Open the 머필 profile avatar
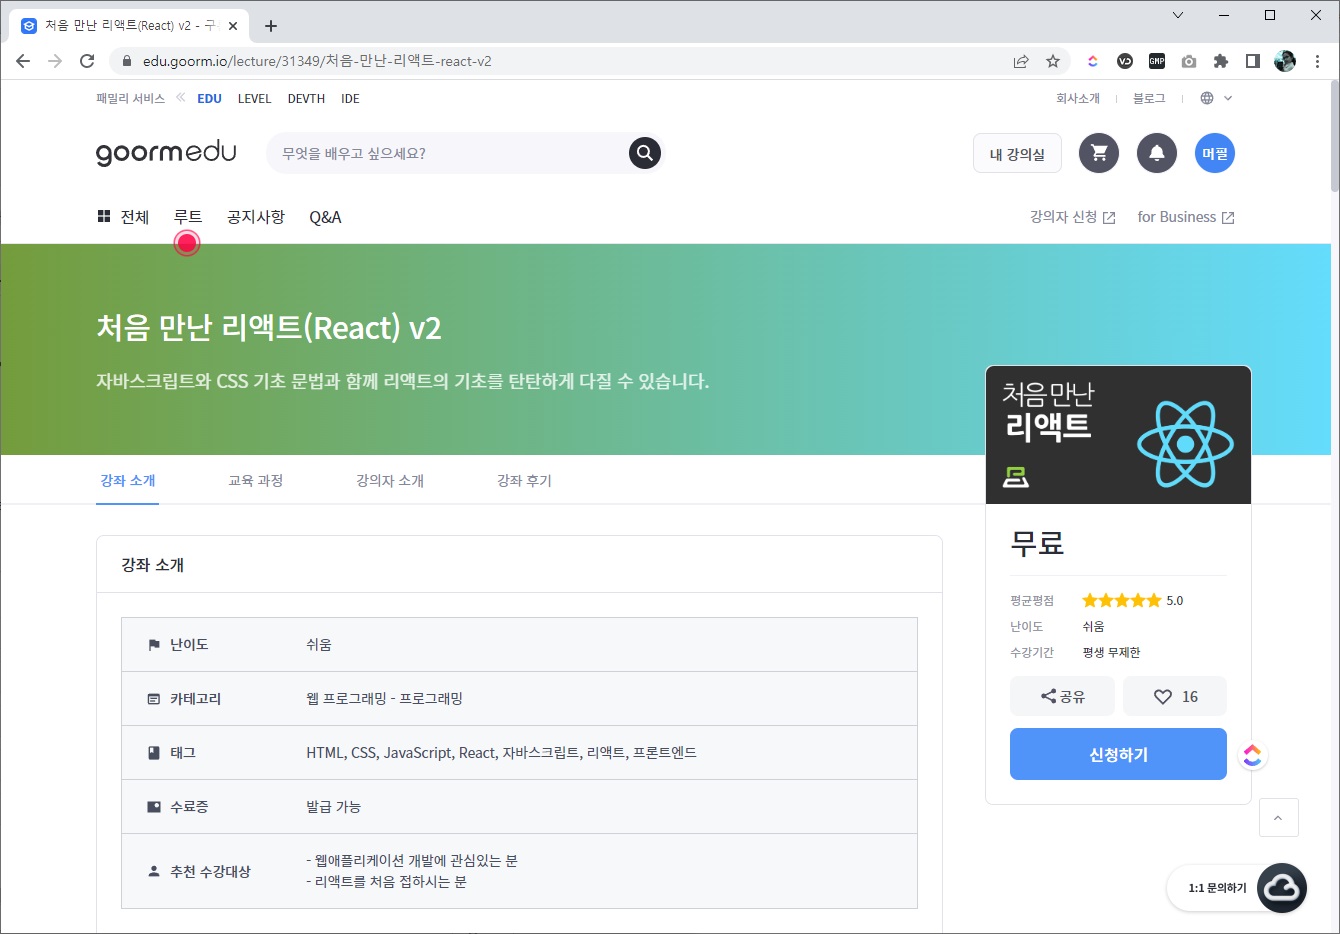The image size is (1340, 934). point(1215,153)
